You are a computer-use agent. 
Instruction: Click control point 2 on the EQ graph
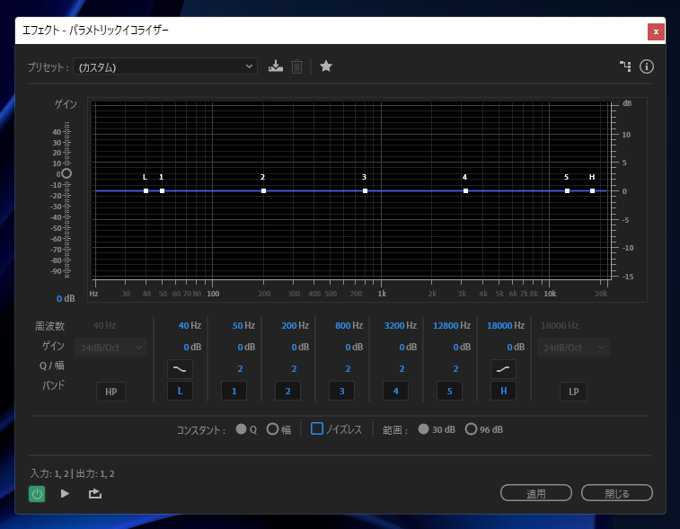point(264,191)
